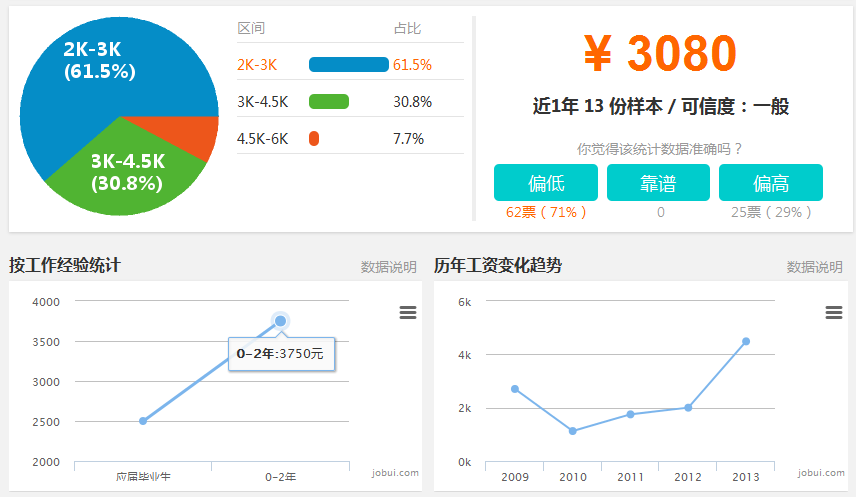Click the 2013 x-axis label
This screenshot has width=856, height=497.
coord(746,477)
